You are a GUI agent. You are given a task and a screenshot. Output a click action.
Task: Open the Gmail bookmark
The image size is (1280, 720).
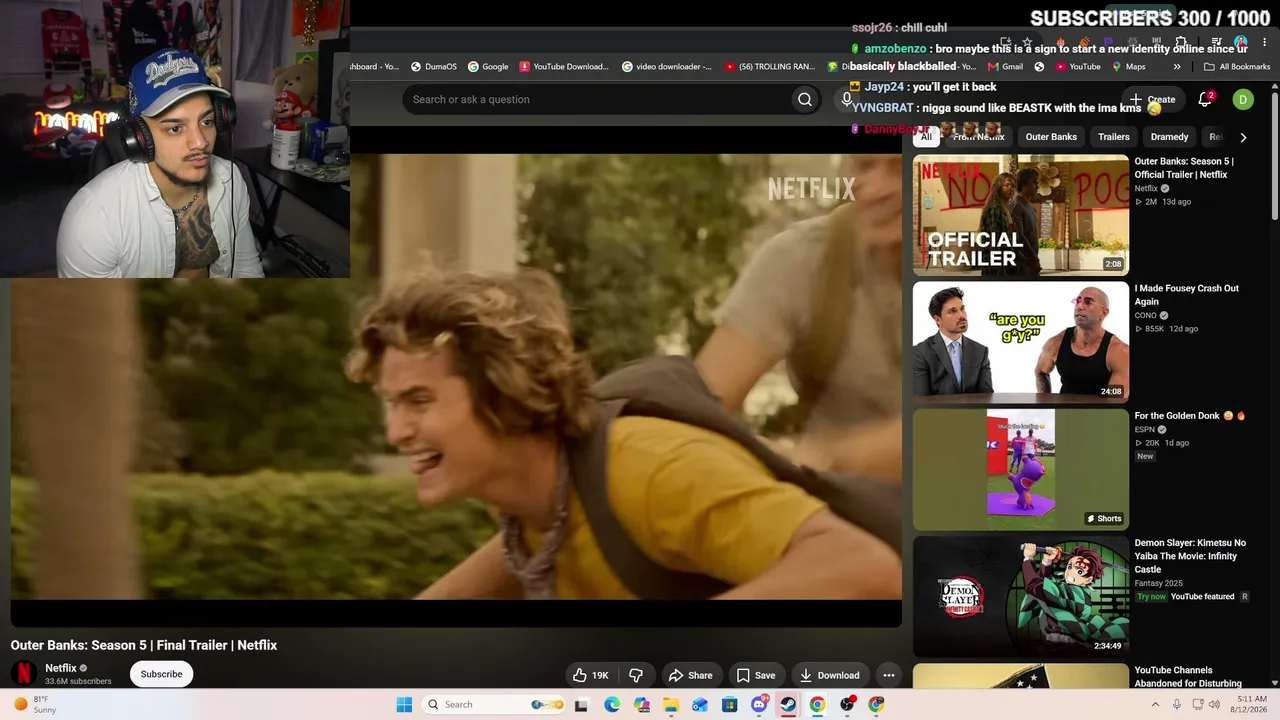click(1005, 67)
